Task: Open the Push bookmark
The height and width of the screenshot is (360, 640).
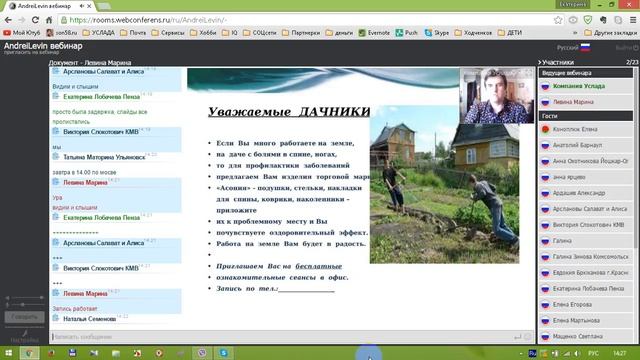Action: [x=407, y=33]
